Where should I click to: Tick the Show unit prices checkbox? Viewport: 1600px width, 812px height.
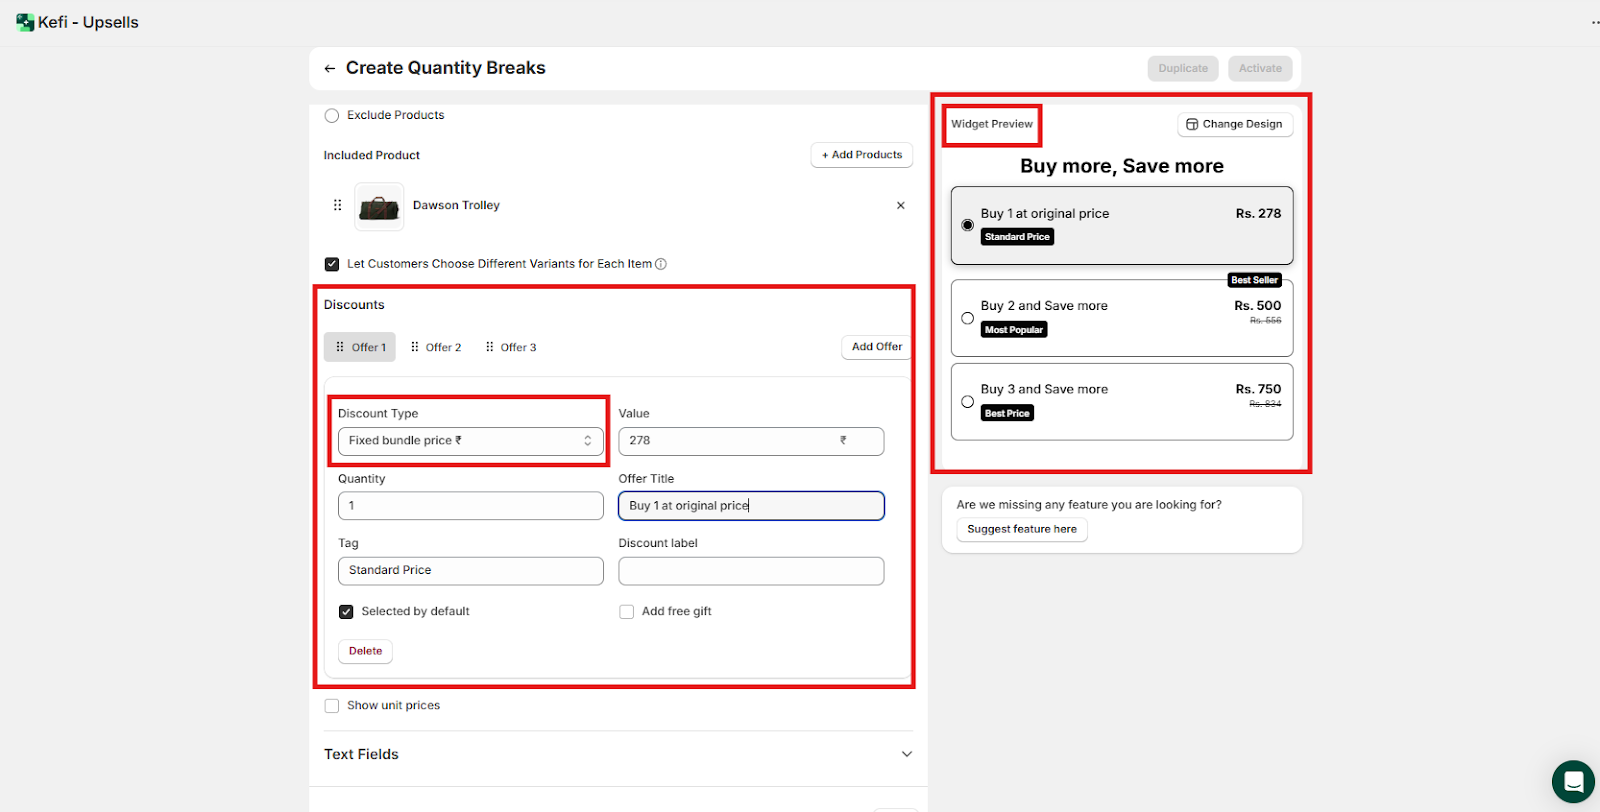tap(332, 706)
